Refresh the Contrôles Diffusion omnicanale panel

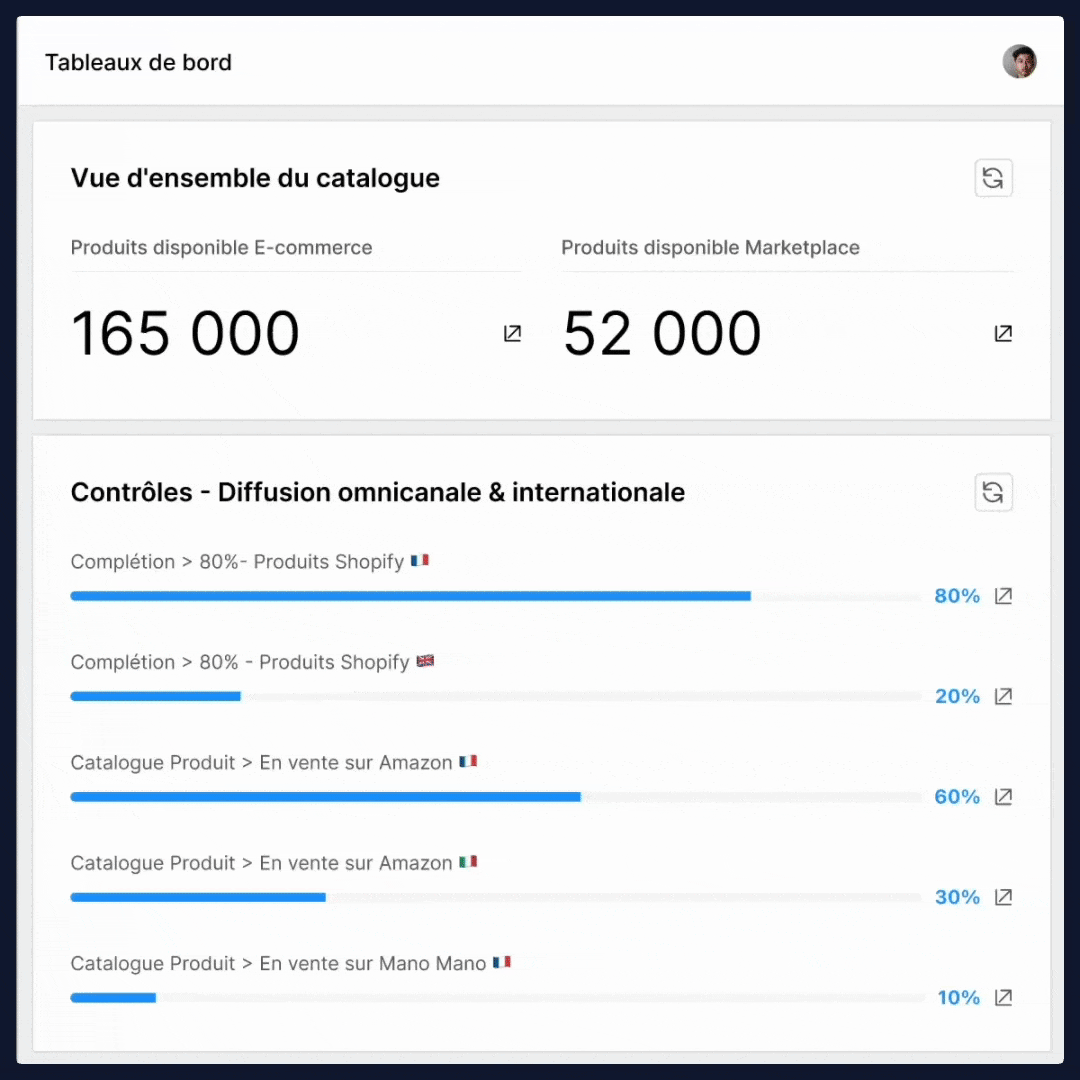coord(993,492)
